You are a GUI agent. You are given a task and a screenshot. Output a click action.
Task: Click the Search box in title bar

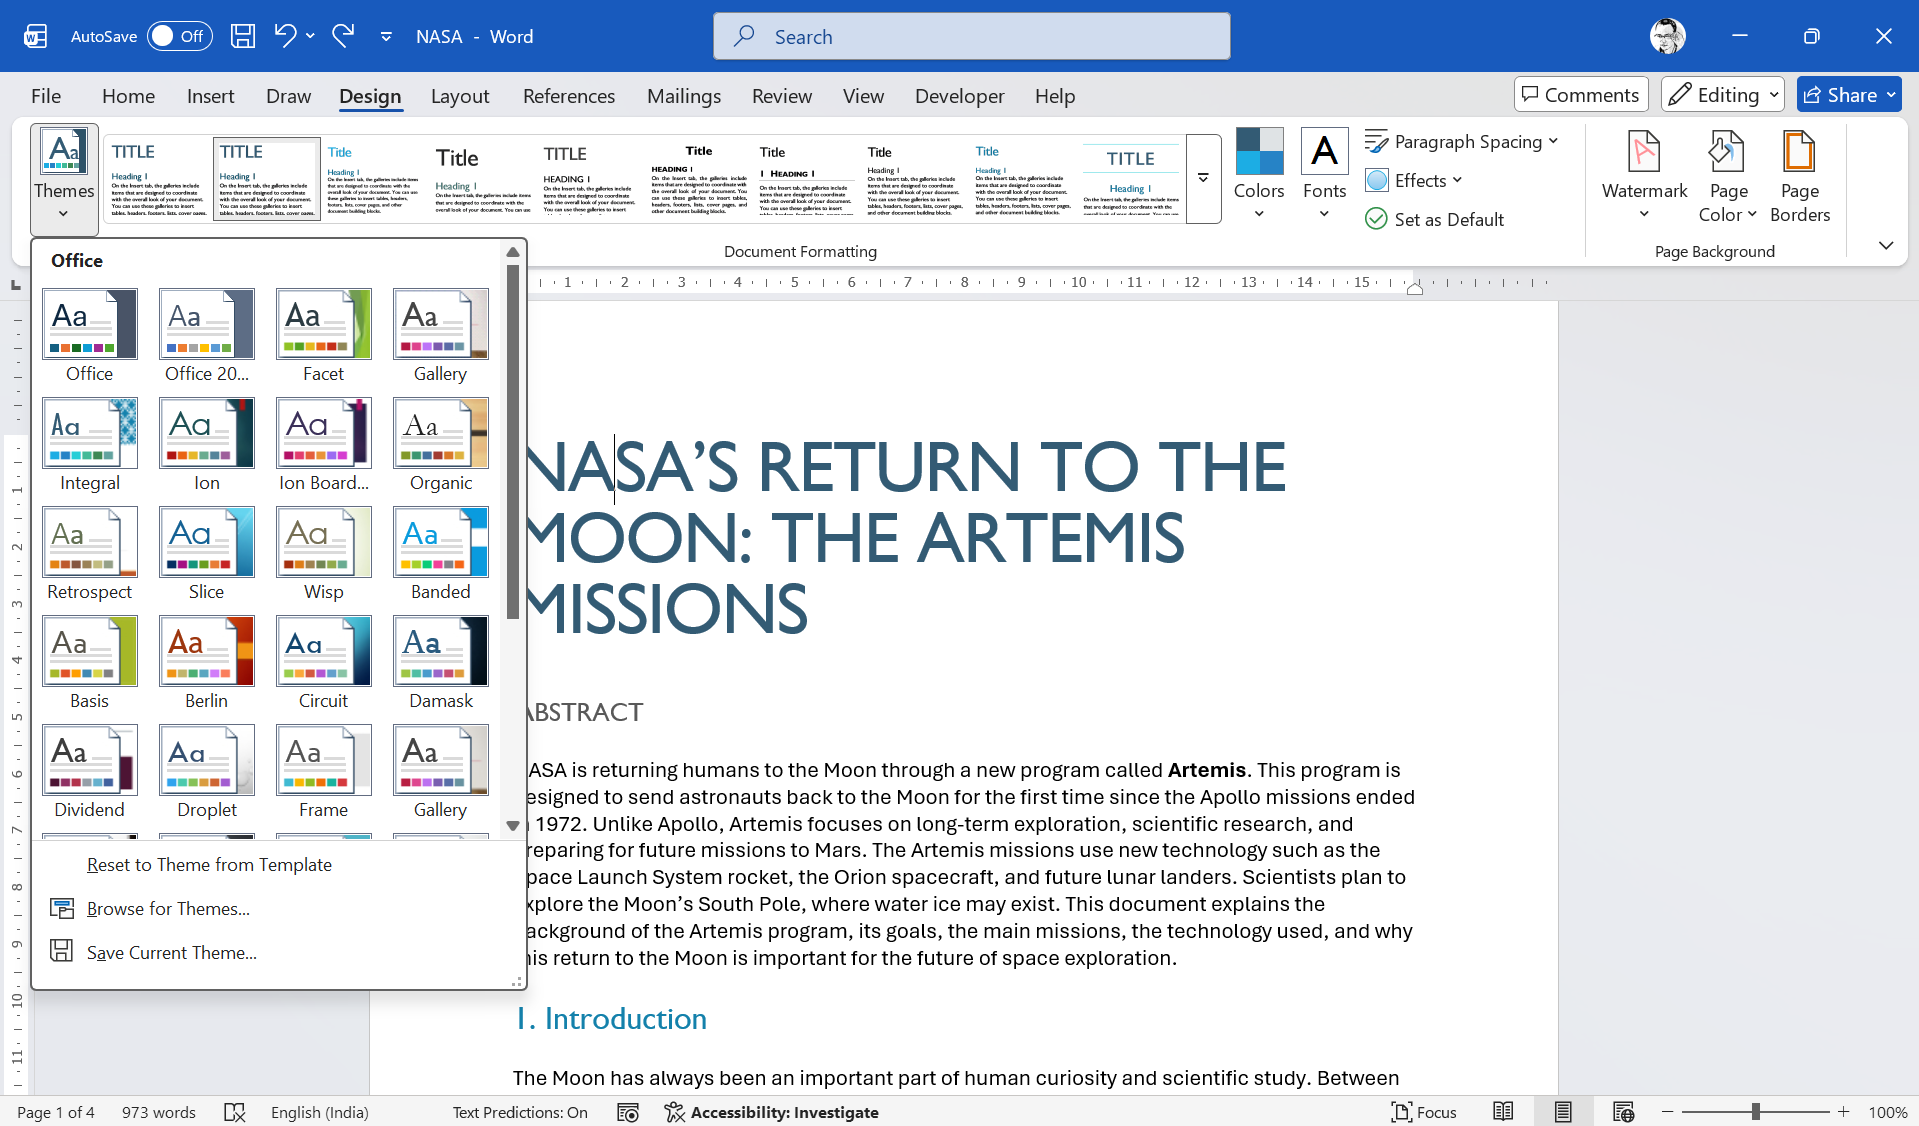971,36
